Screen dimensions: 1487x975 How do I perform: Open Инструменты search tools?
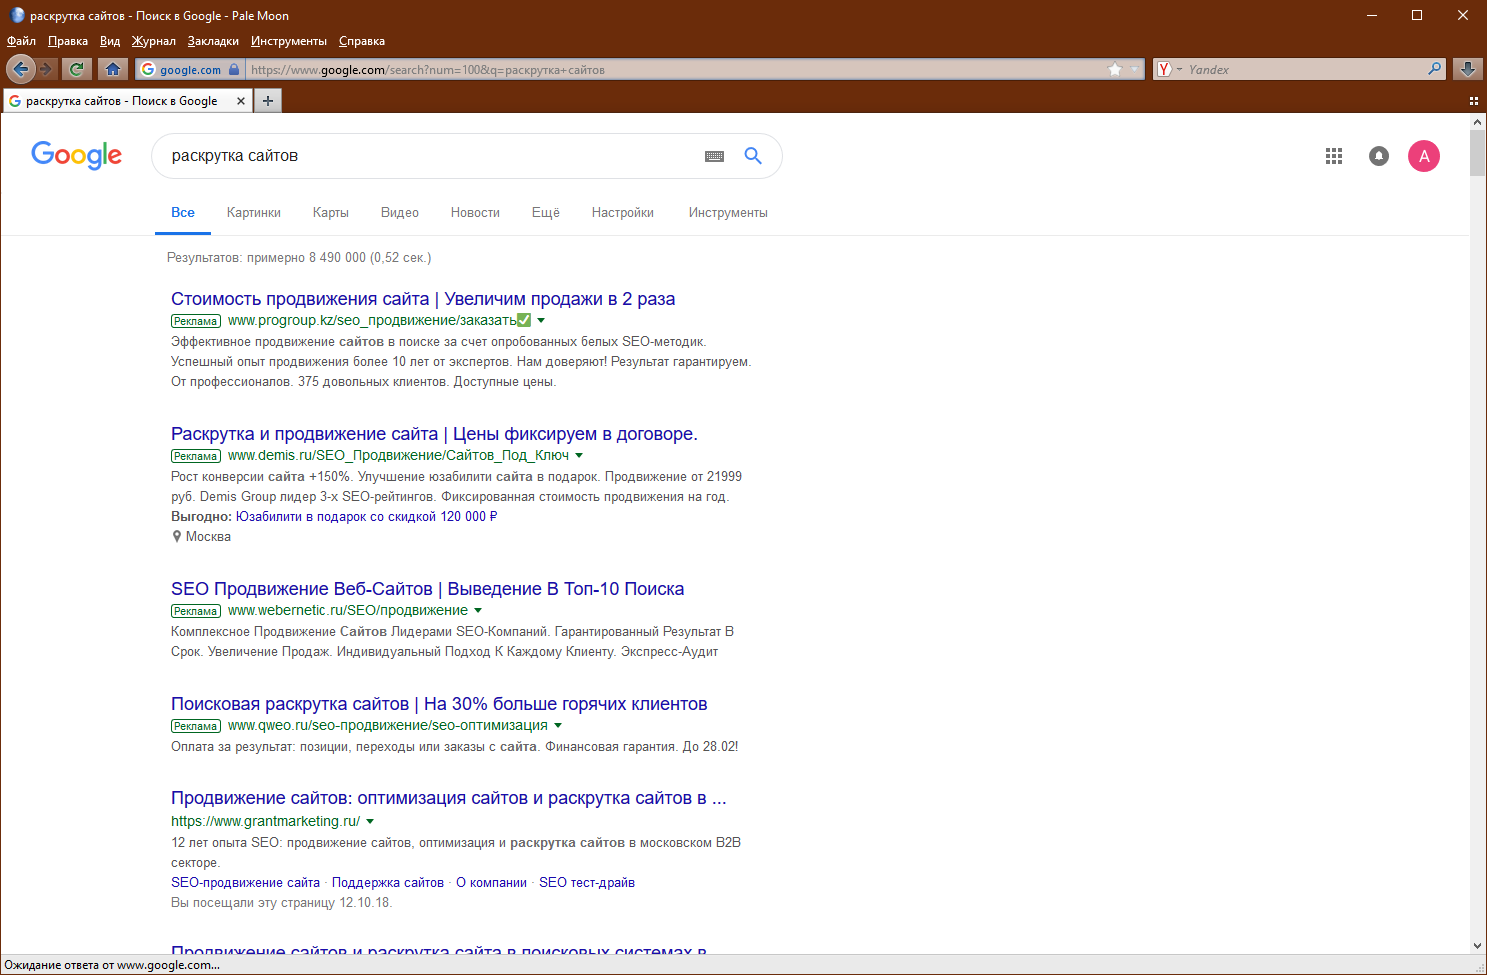pos(728,213)
